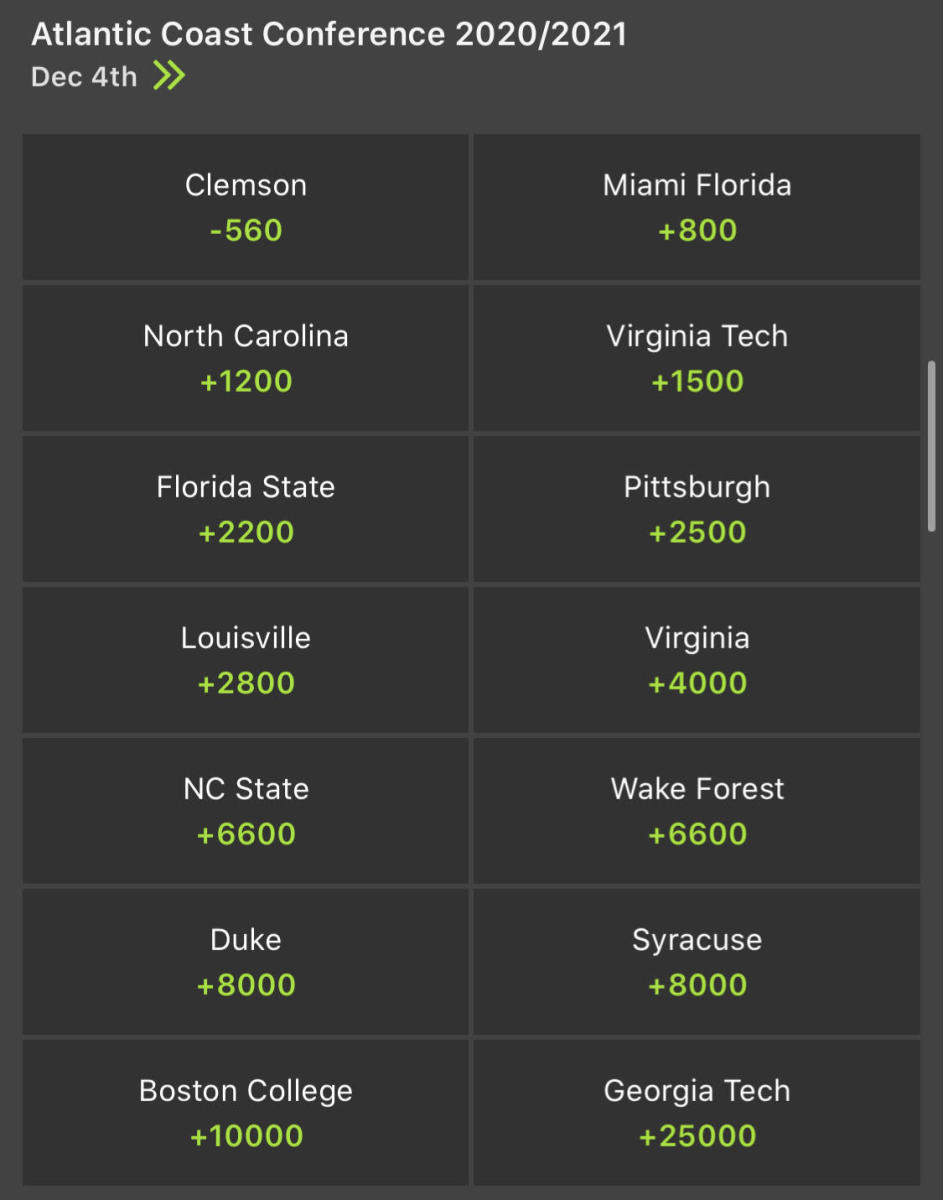Choose North Carolina +1200 futures bet

245,358
